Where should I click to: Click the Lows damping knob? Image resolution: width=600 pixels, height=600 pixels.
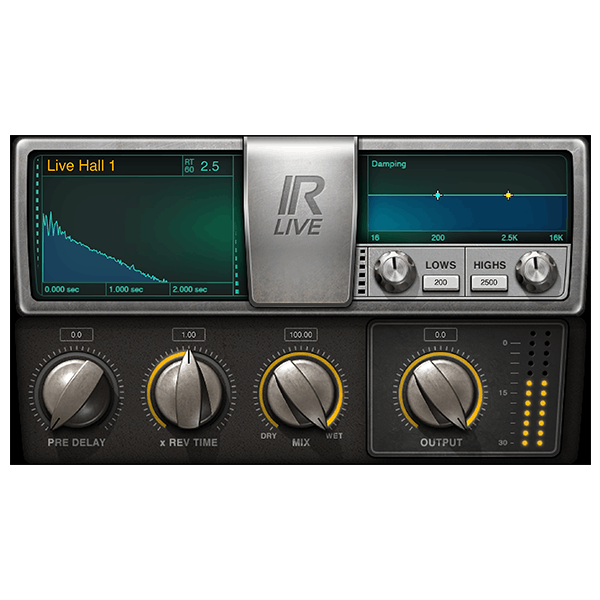tap(393, 268)
